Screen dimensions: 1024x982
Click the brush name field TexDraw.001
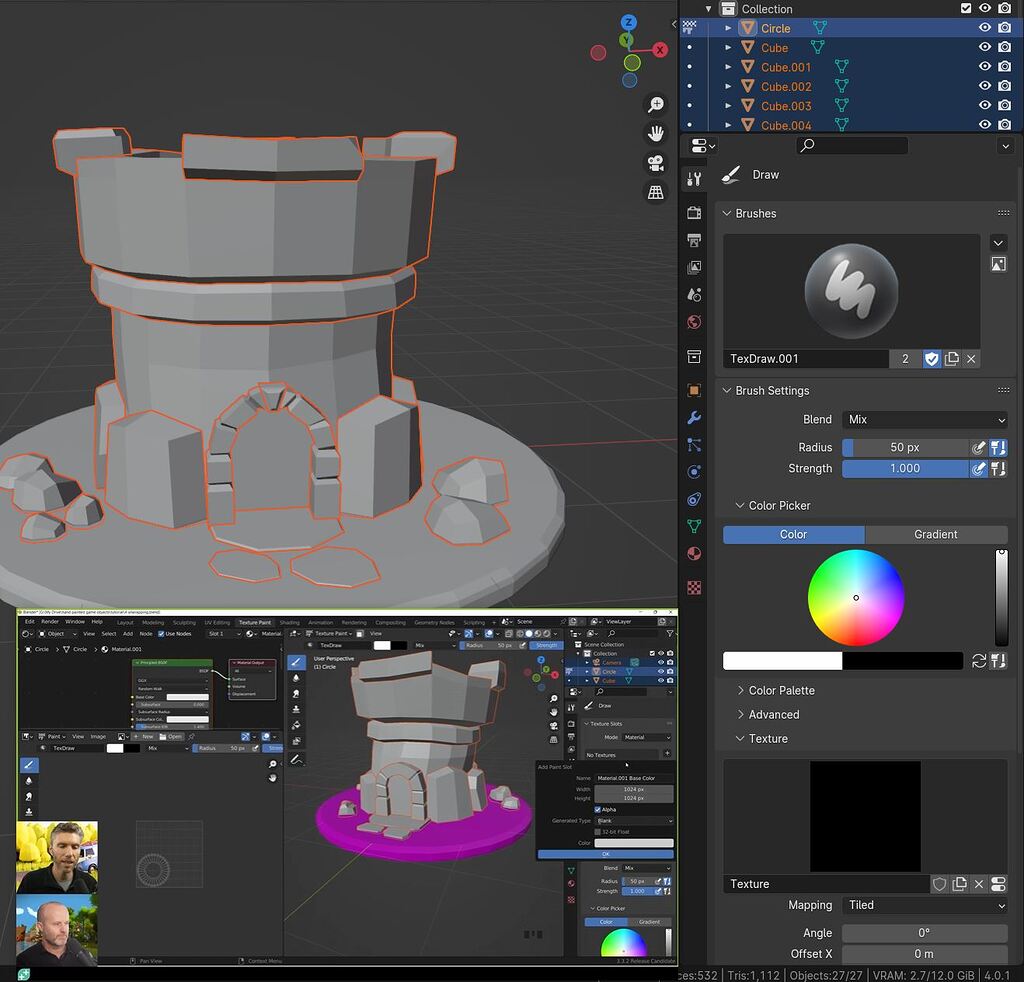tap(805, 359)
